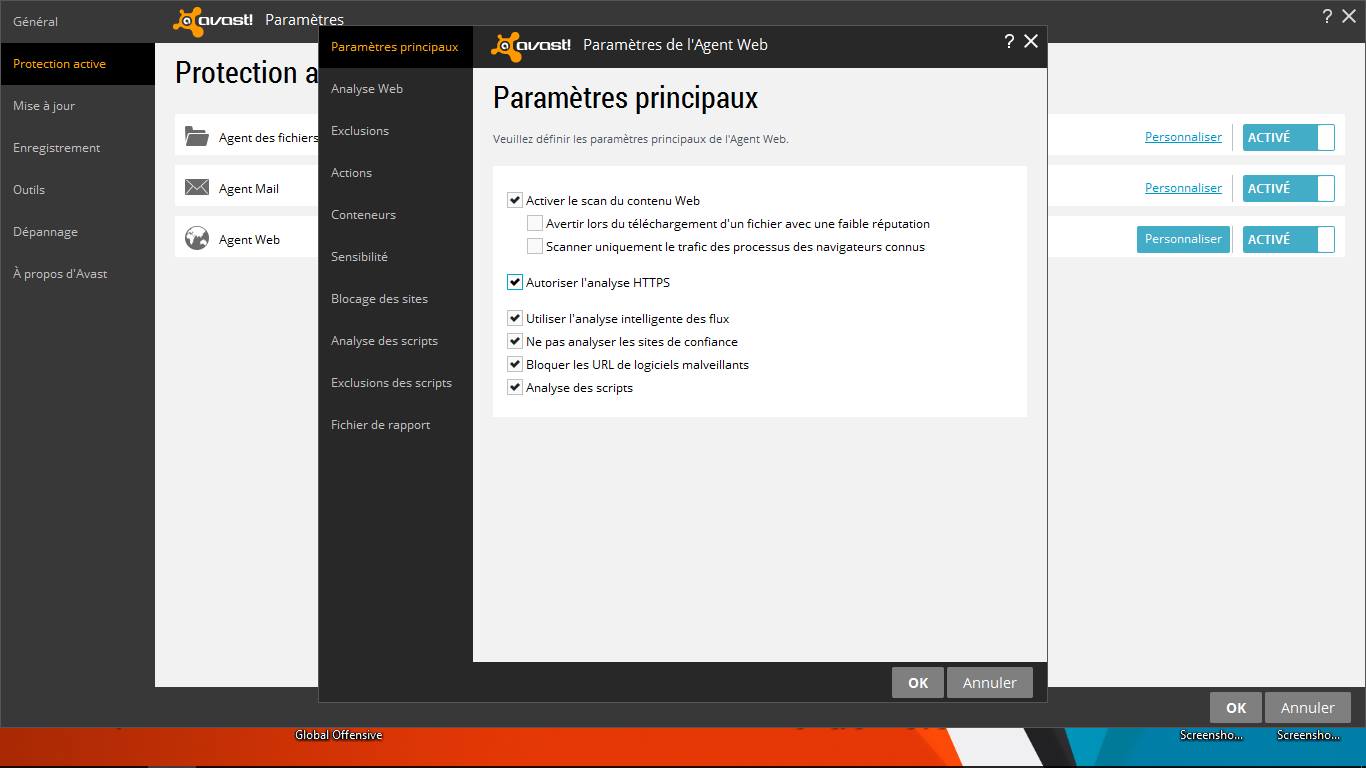The width and height of the screenshot is (1366, 768).
Task: Open the Conteneurs section
Action: point(395,215)
